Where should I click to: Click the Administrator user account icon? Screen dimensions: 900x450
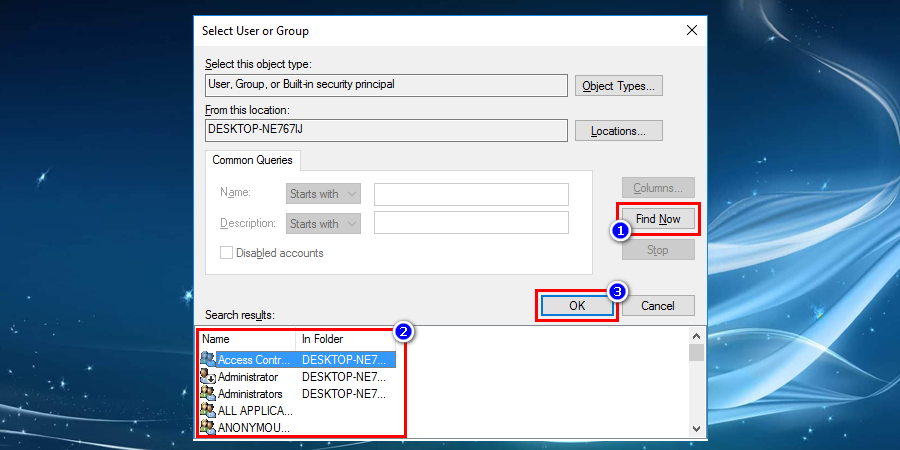pos(207,377)
